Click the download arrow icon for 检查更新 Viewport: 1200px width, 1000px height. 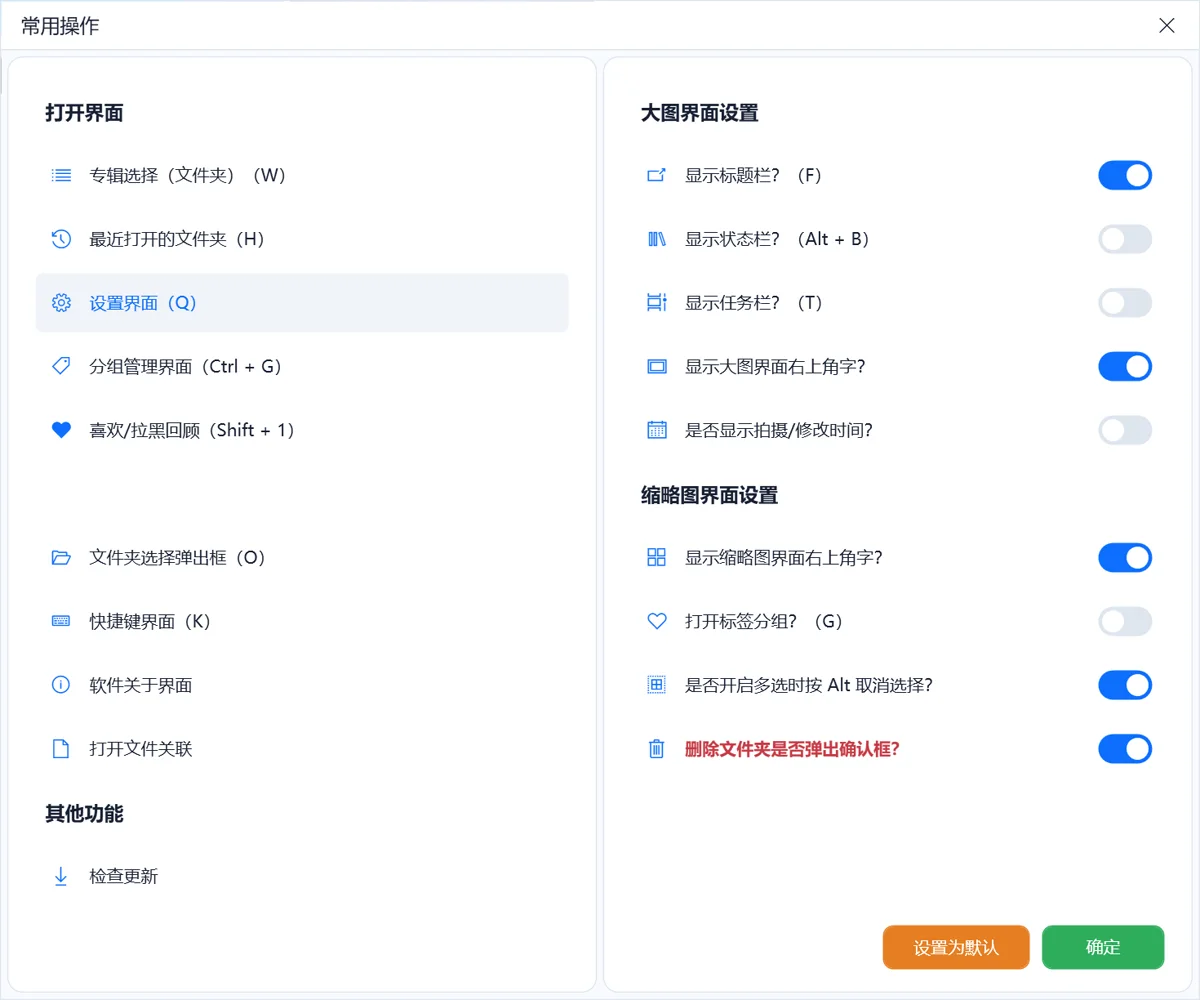pyautogui.click(x=61, y=876)
